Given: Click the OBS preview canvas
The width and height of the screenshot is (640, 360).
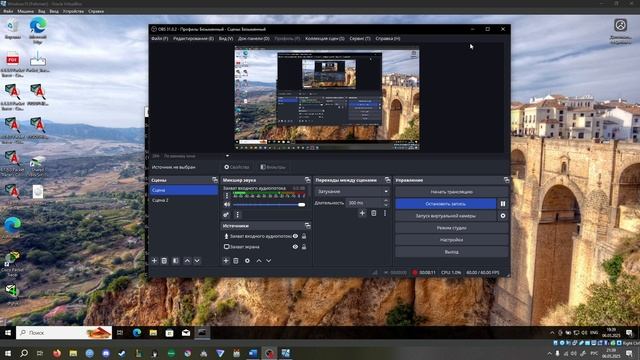Looking at the screenshot, I should point(327,98).
